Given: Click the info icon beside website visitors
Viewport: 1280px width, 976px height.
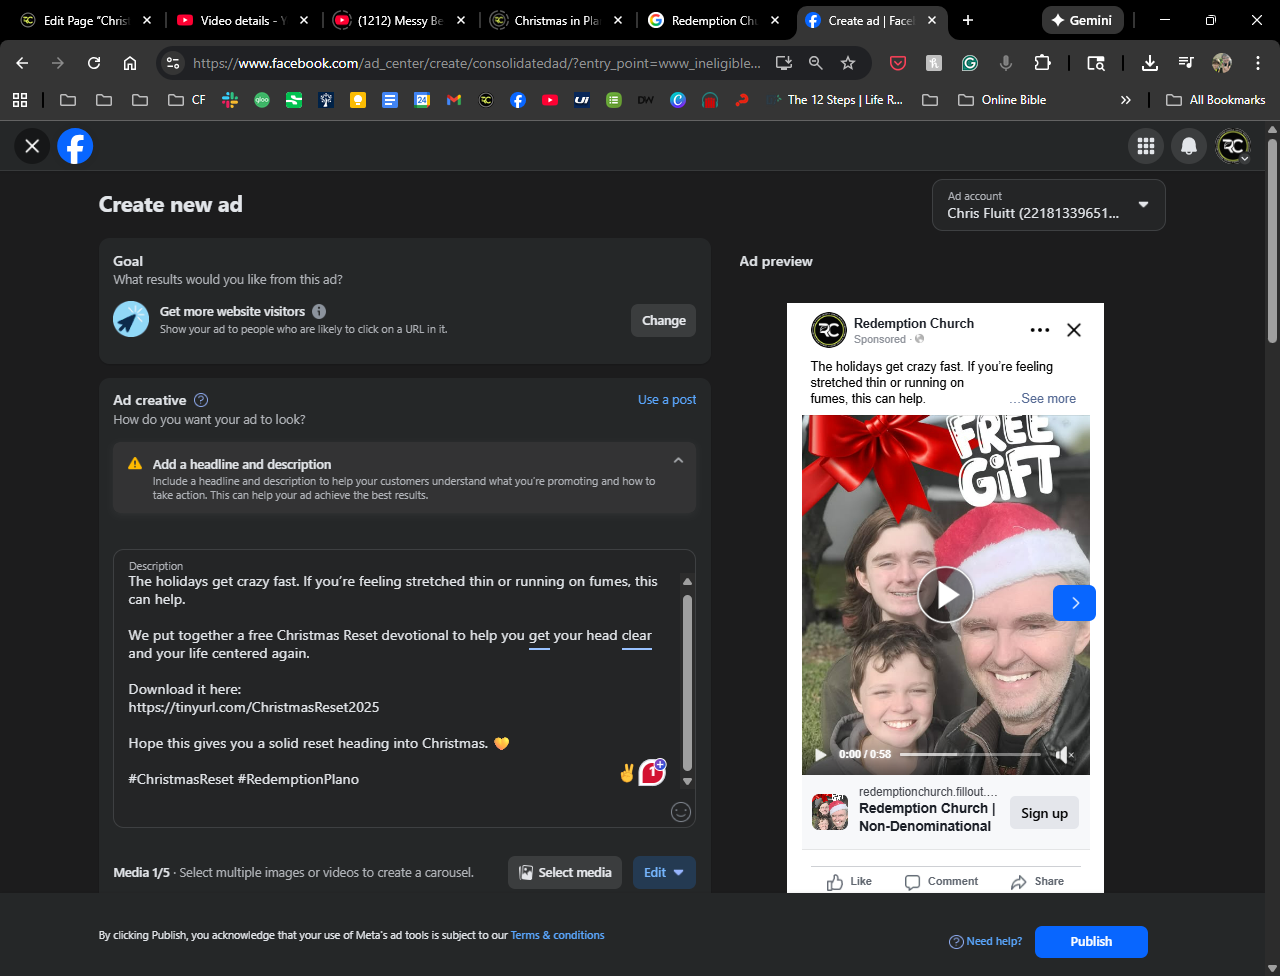Looking at the screenshot, I should click(x=319, y=311).
